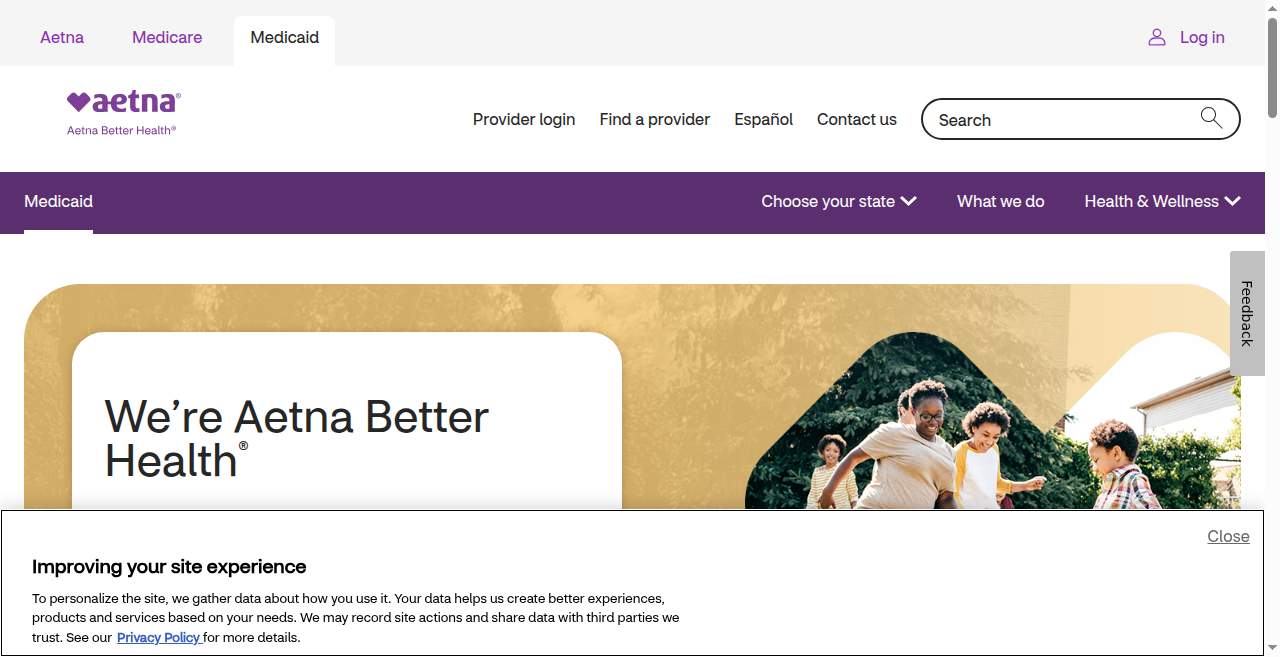1280x657 pixels.
Task: Open the Privacy Policy link
Action: coord(159,637)
